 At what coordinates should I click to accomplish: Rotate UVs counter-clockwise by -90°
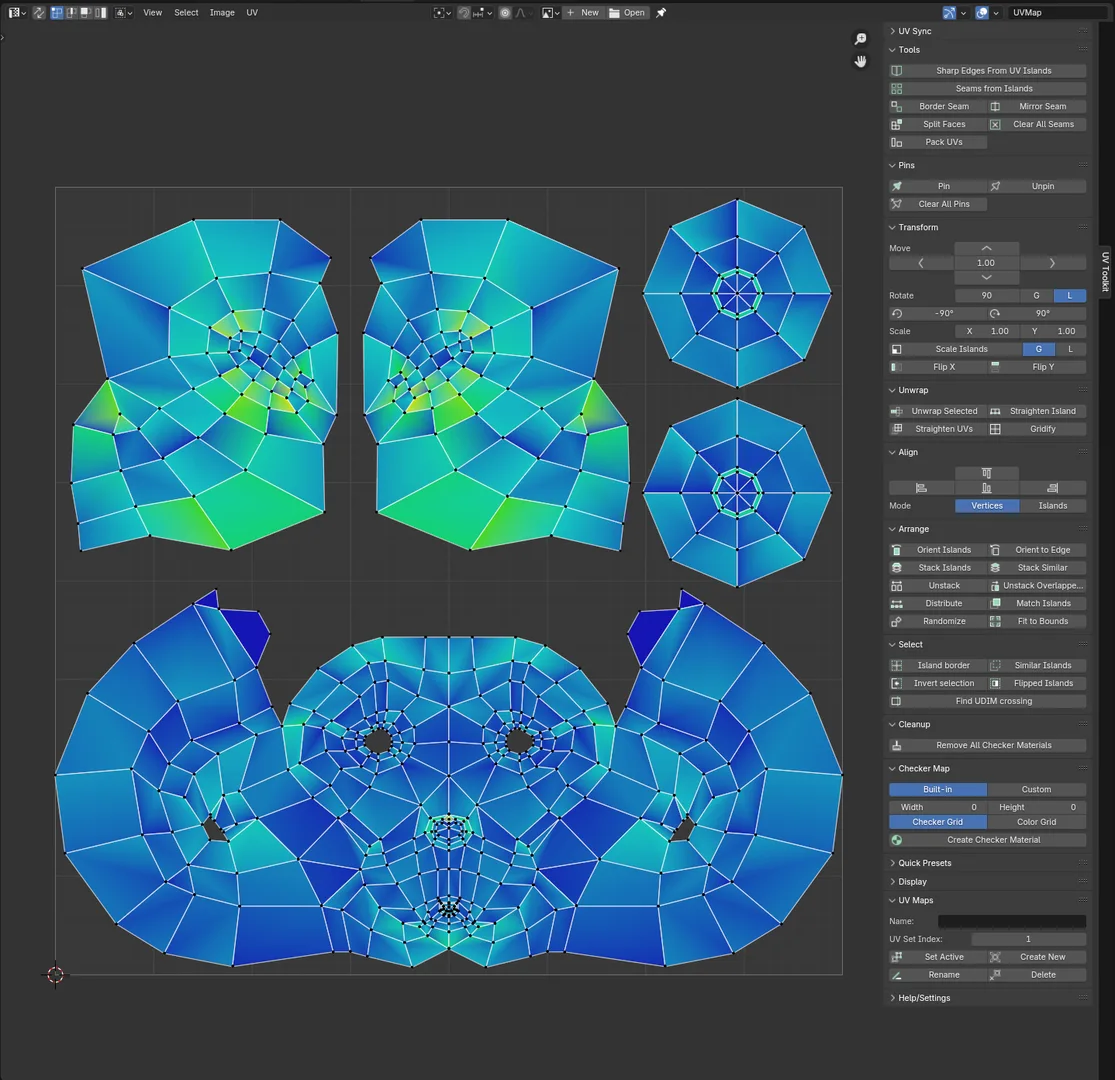tap(938, 313)
